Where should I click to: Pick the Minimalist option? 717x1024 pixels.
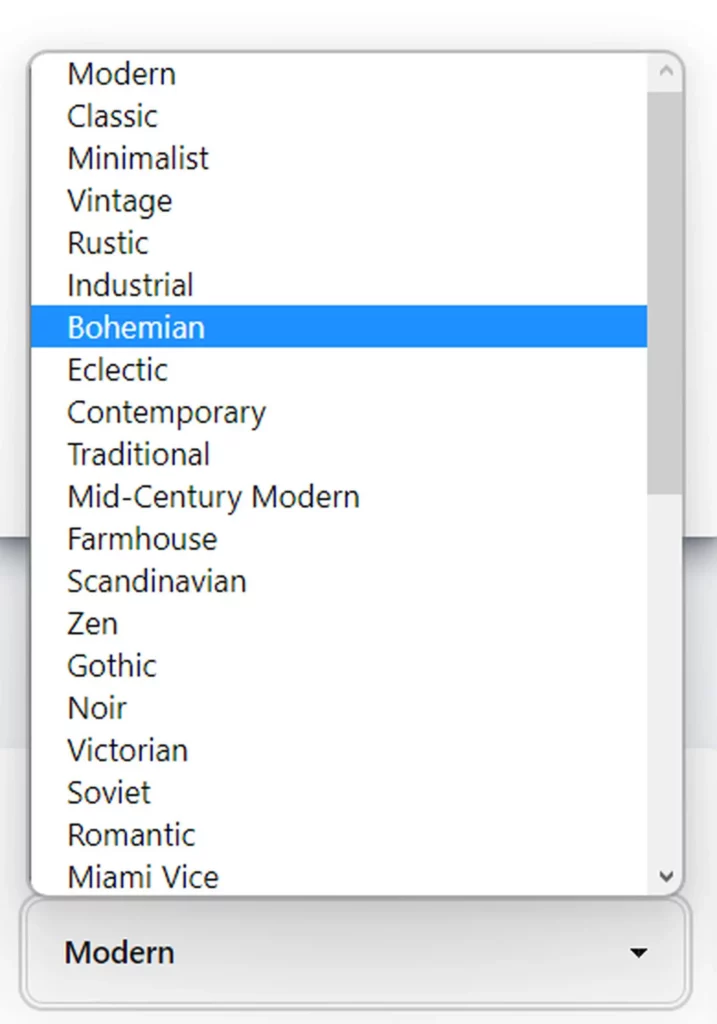click(x=138, y=158)
